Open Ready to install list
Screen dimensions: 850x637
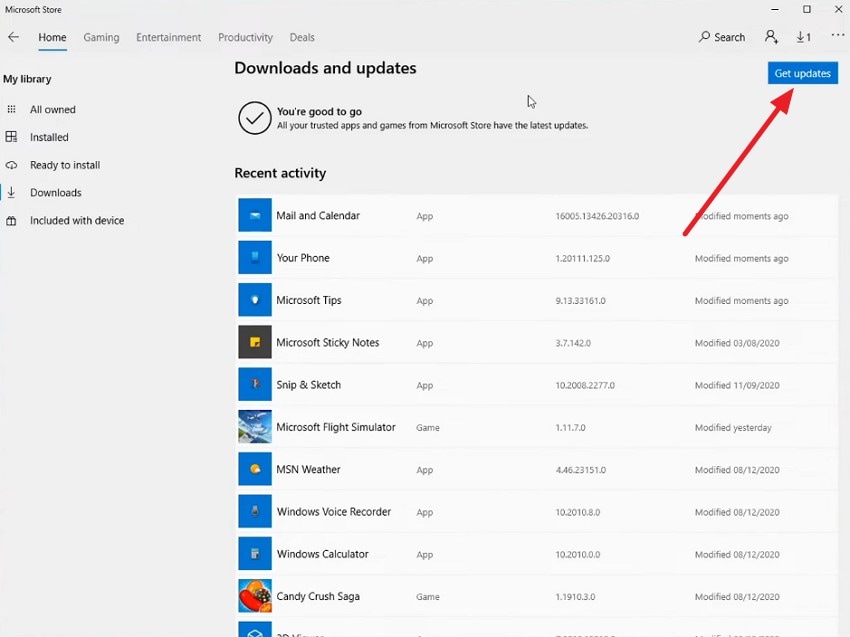[65, 165]
